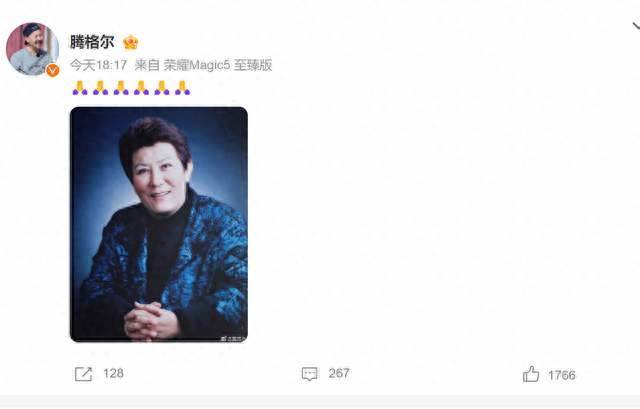Click the 1766 likes count
Image resolution: width=640 pixels, height=409 pixels.
[x=562, y=375]
